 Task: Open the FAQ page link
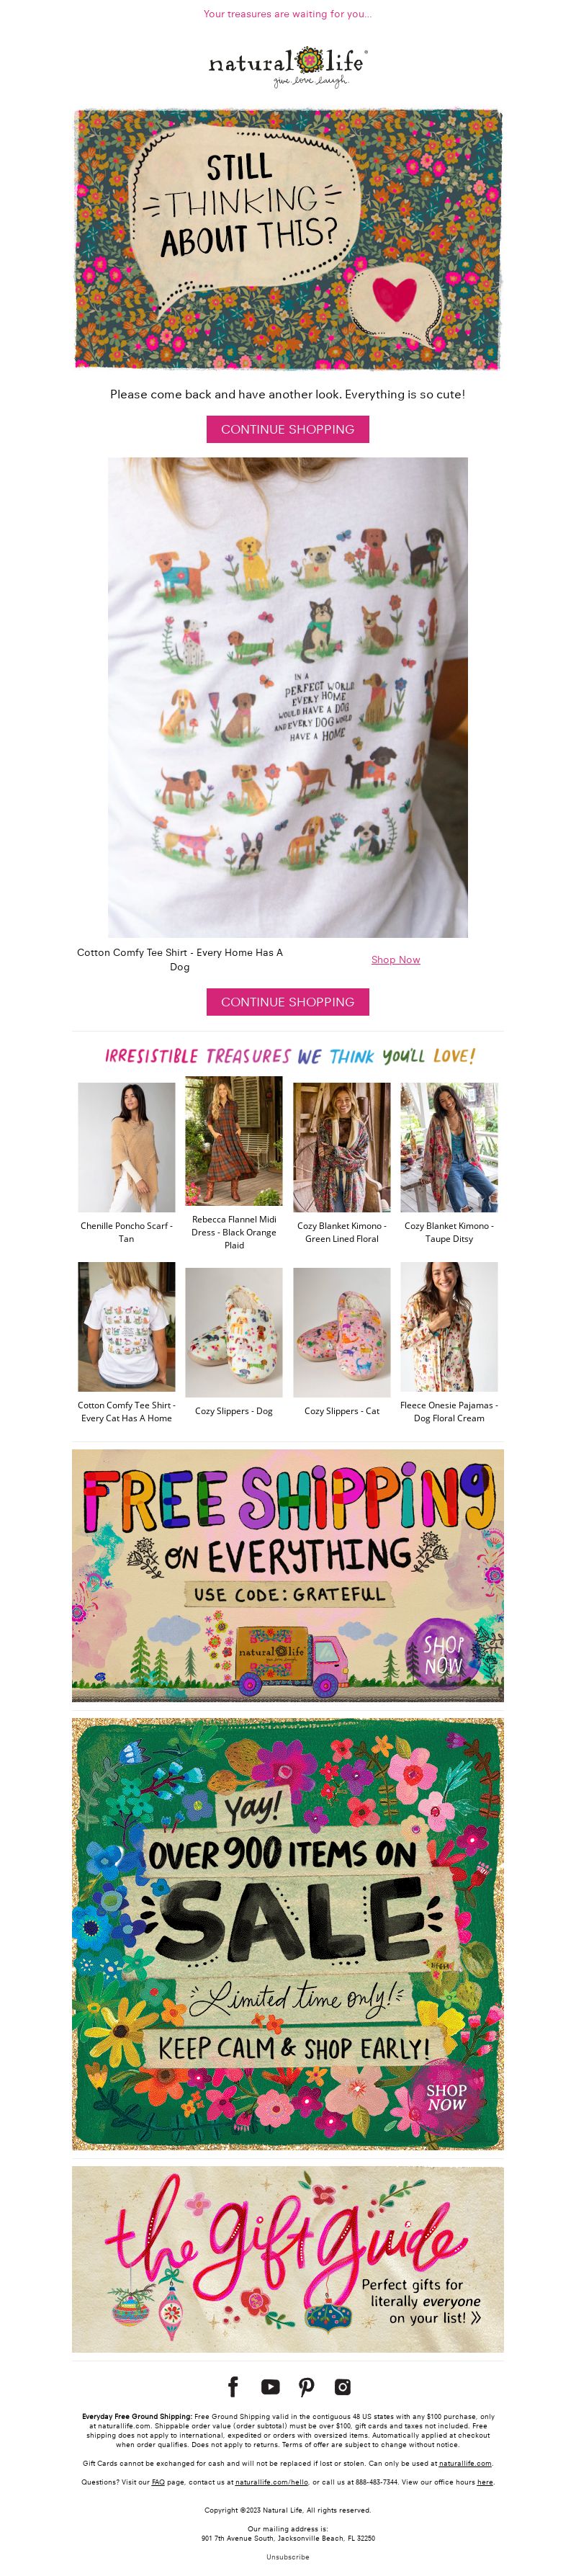pyautogui.click(x=158, y=2481)
